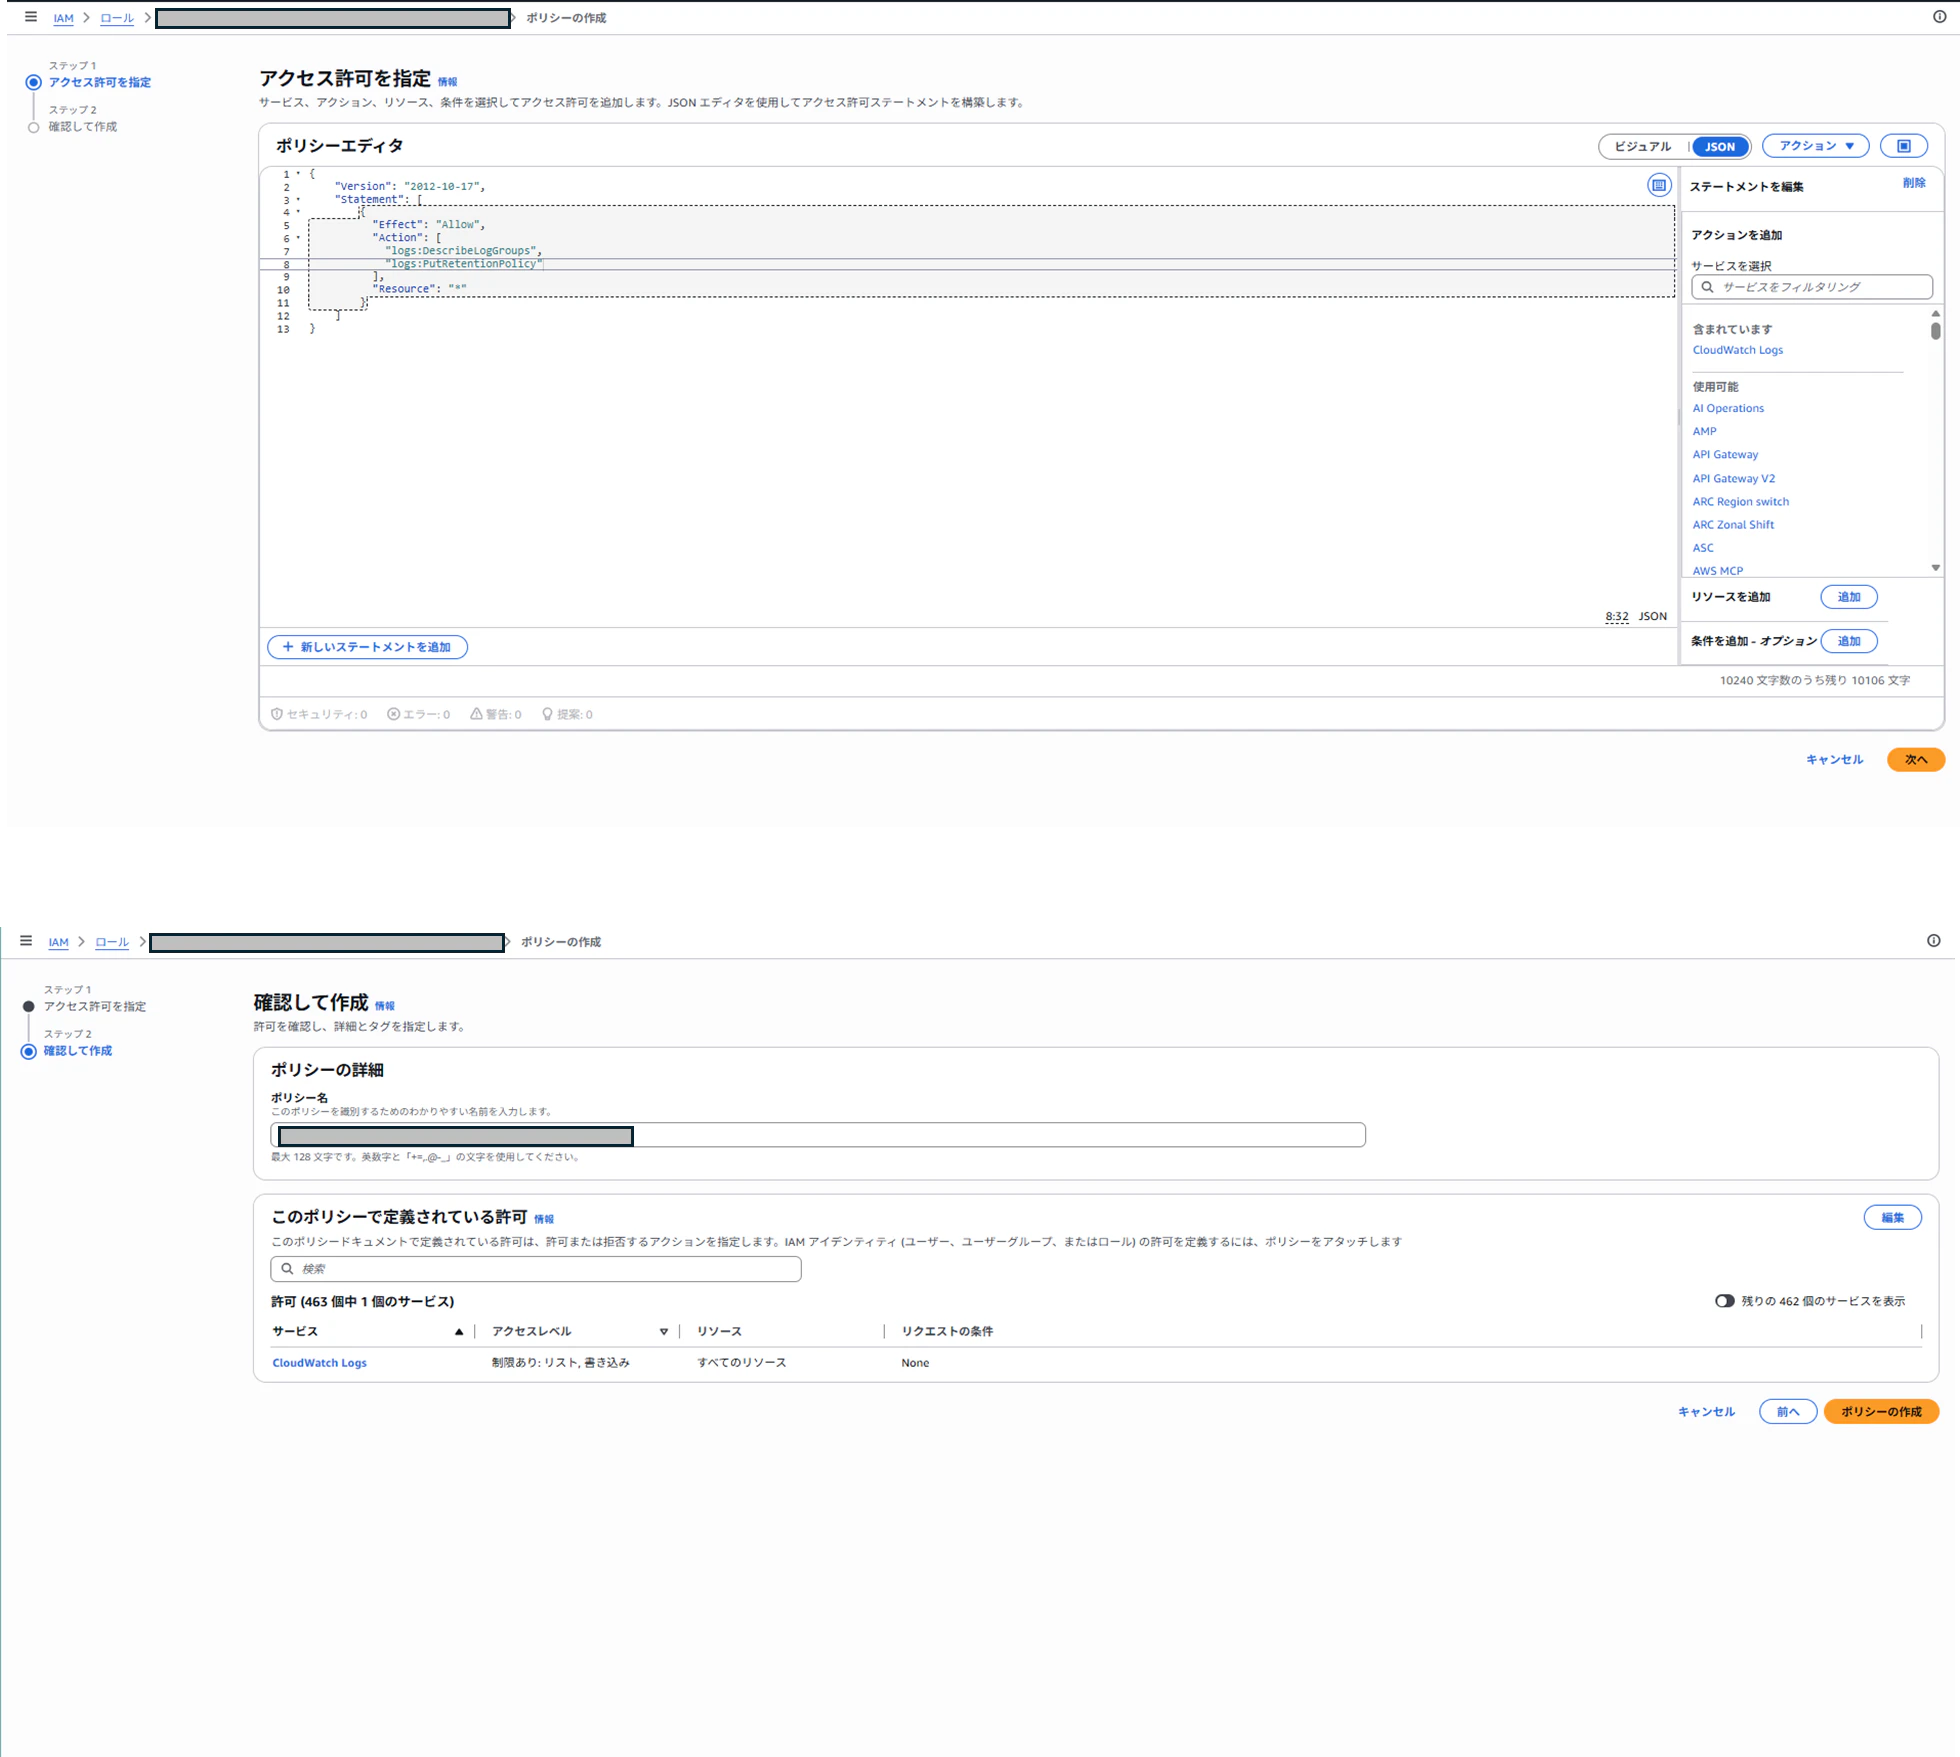Open the hamburger navigation menu on policy editor page

click(31, 17)
